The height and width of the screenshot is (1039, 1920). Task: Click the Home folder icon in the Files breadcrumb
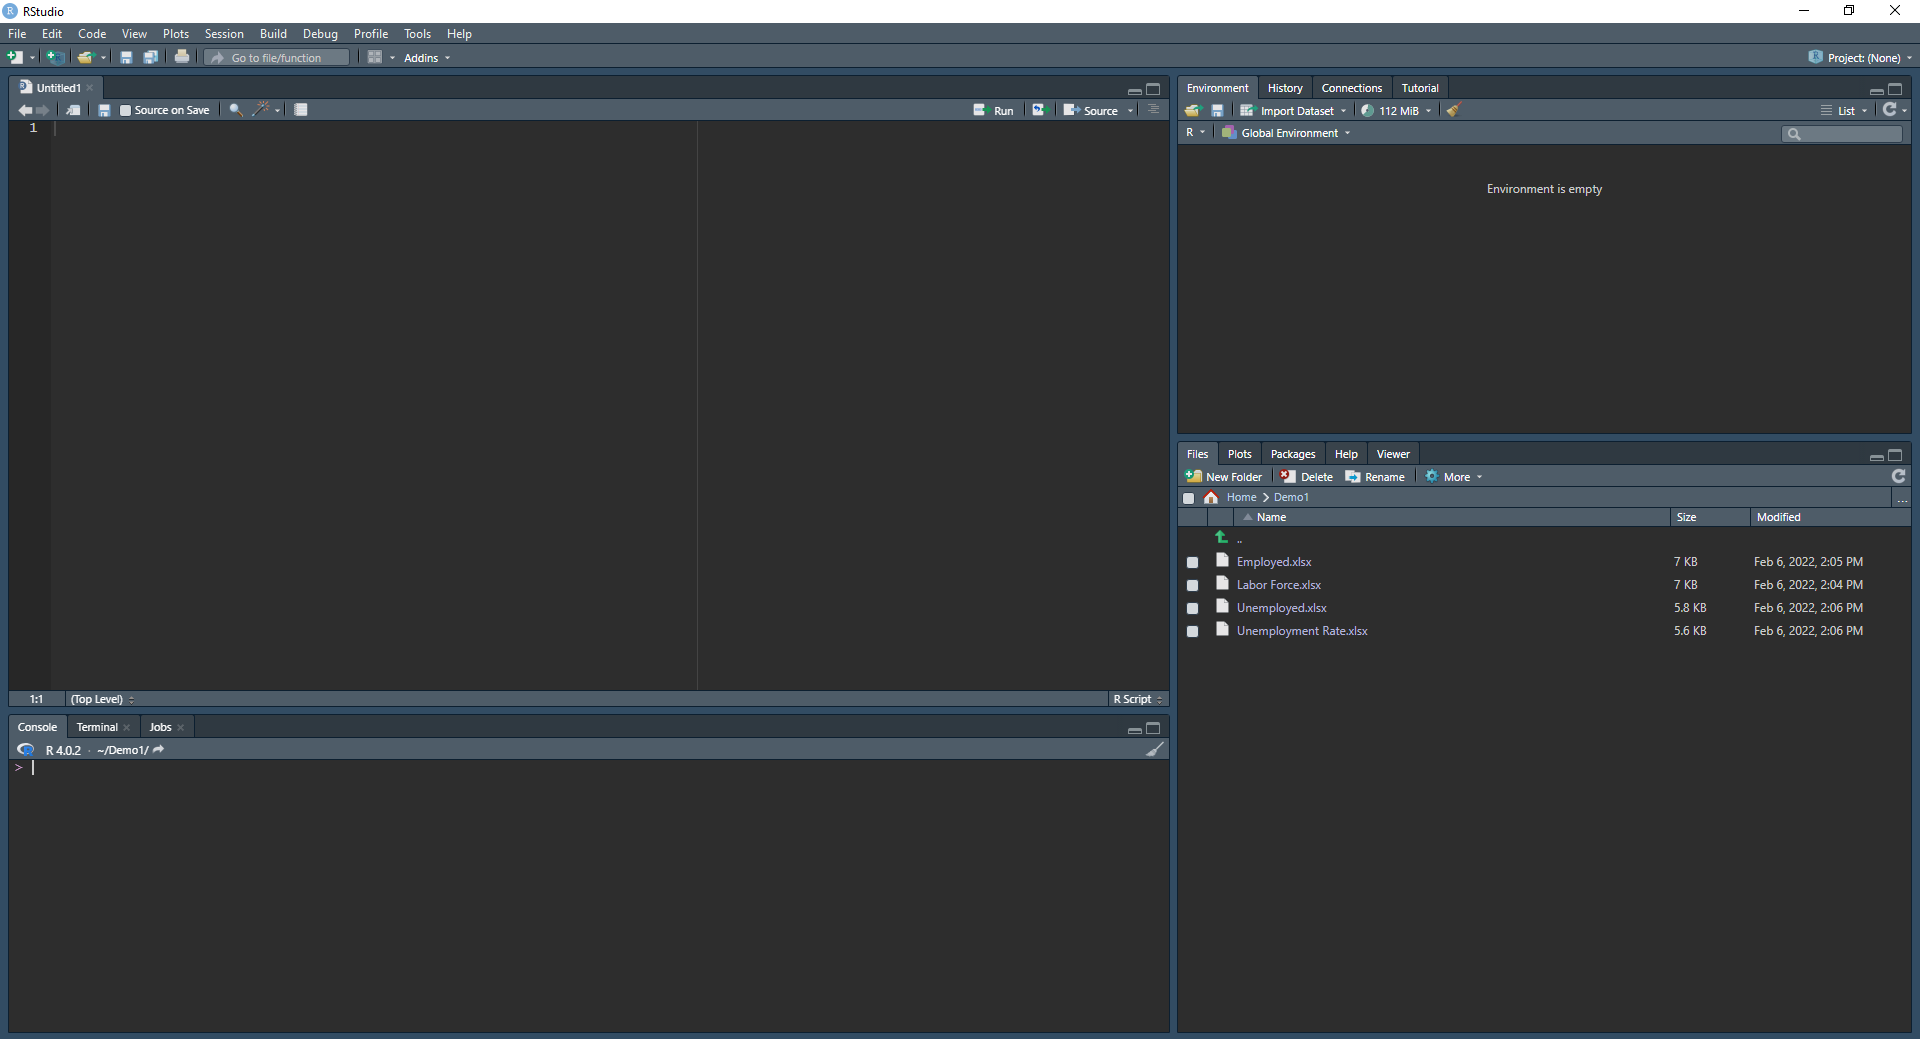pos(1211,497)
